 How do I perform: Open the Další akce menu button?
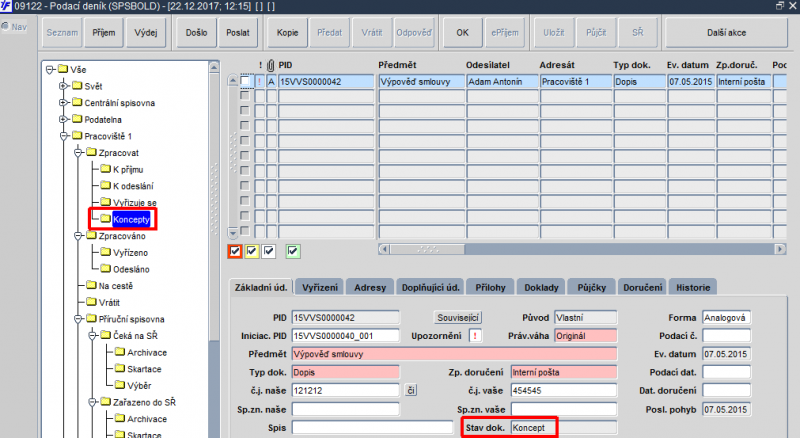tap(726, 33)
